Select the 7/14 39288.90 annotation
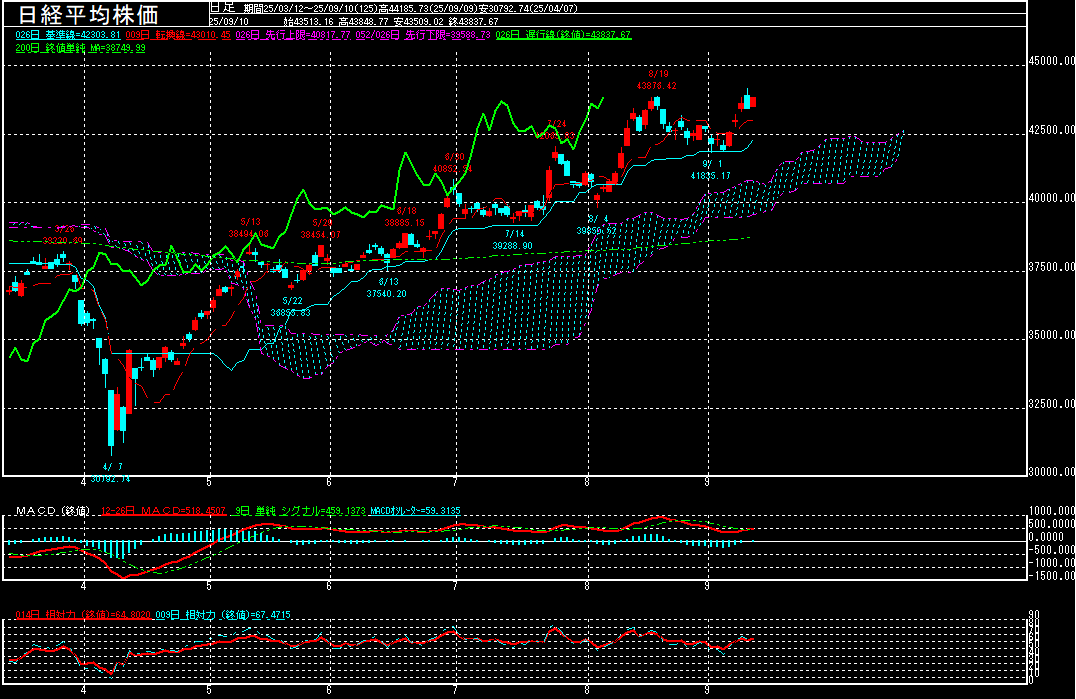This screenshot has width=1076, height=699. click(513, 239)
